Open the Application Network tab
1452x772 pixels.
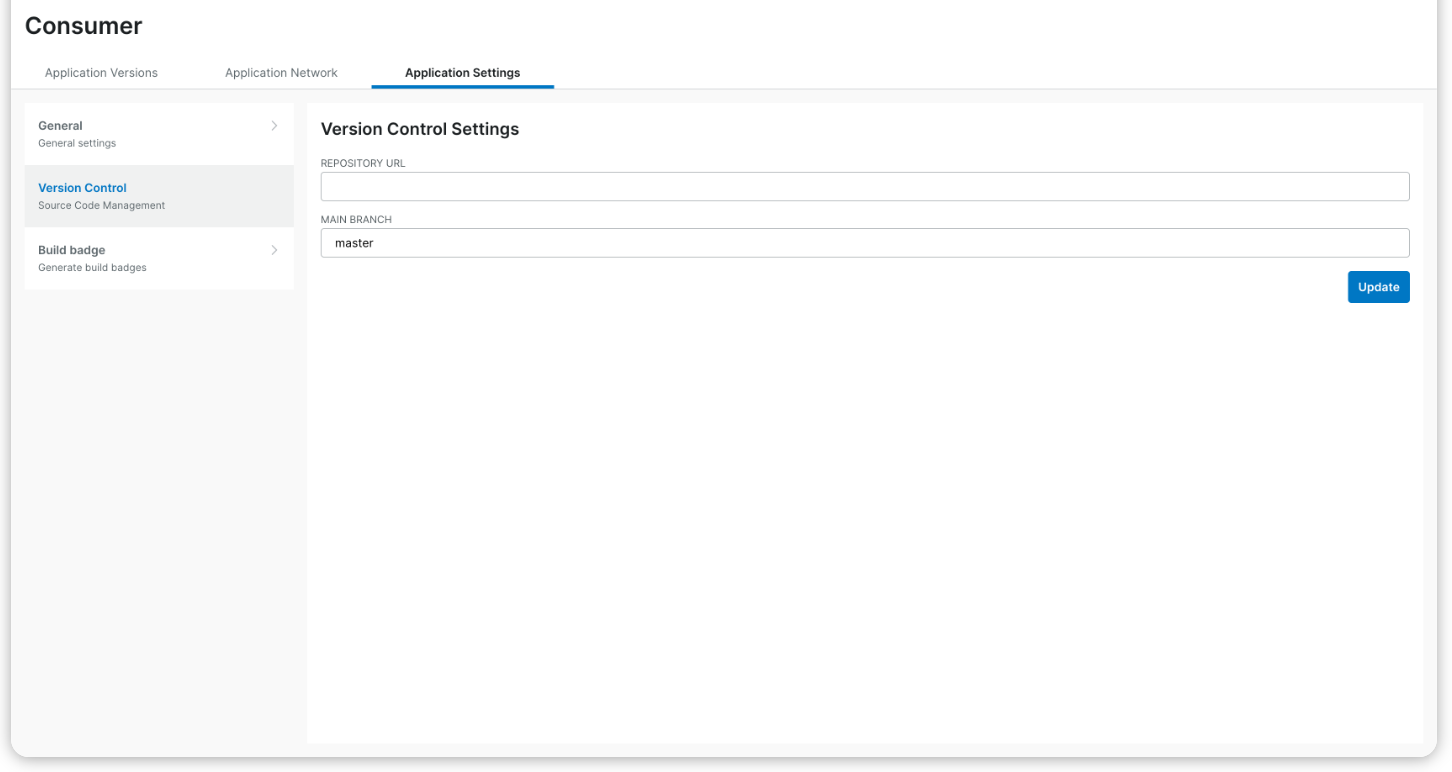[x=281, y=72]
